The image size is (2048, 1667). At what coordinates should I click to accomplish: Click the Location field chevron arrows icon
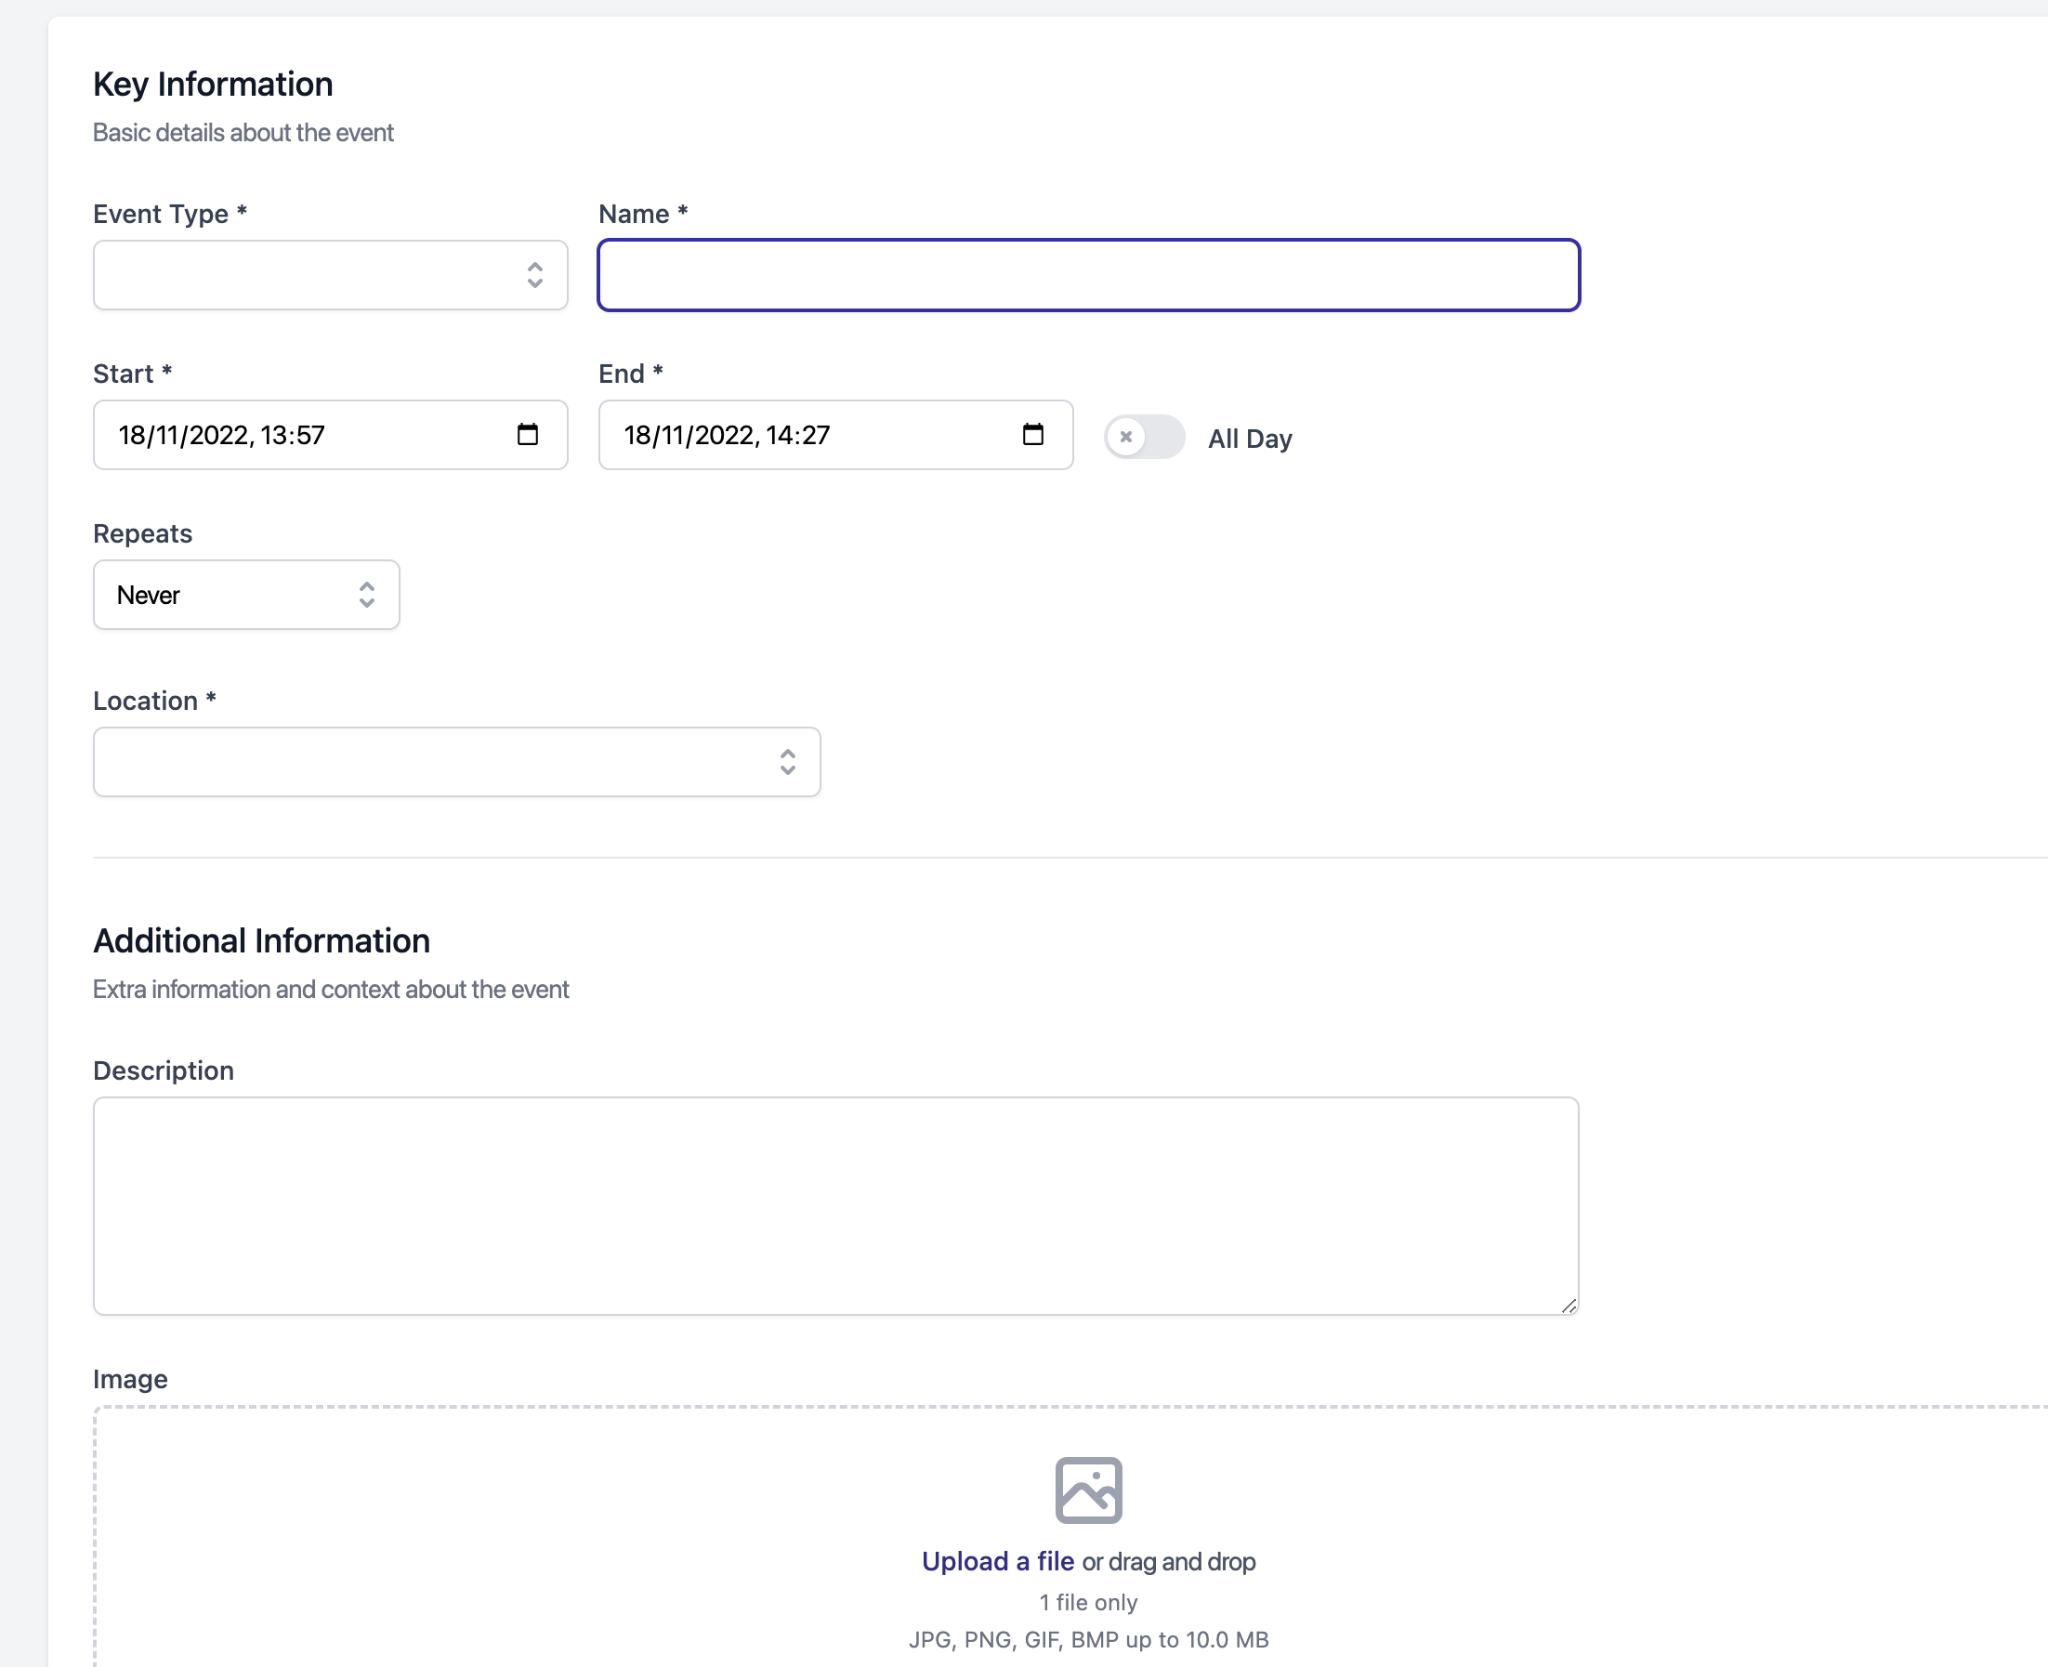(x=787, y=762)
